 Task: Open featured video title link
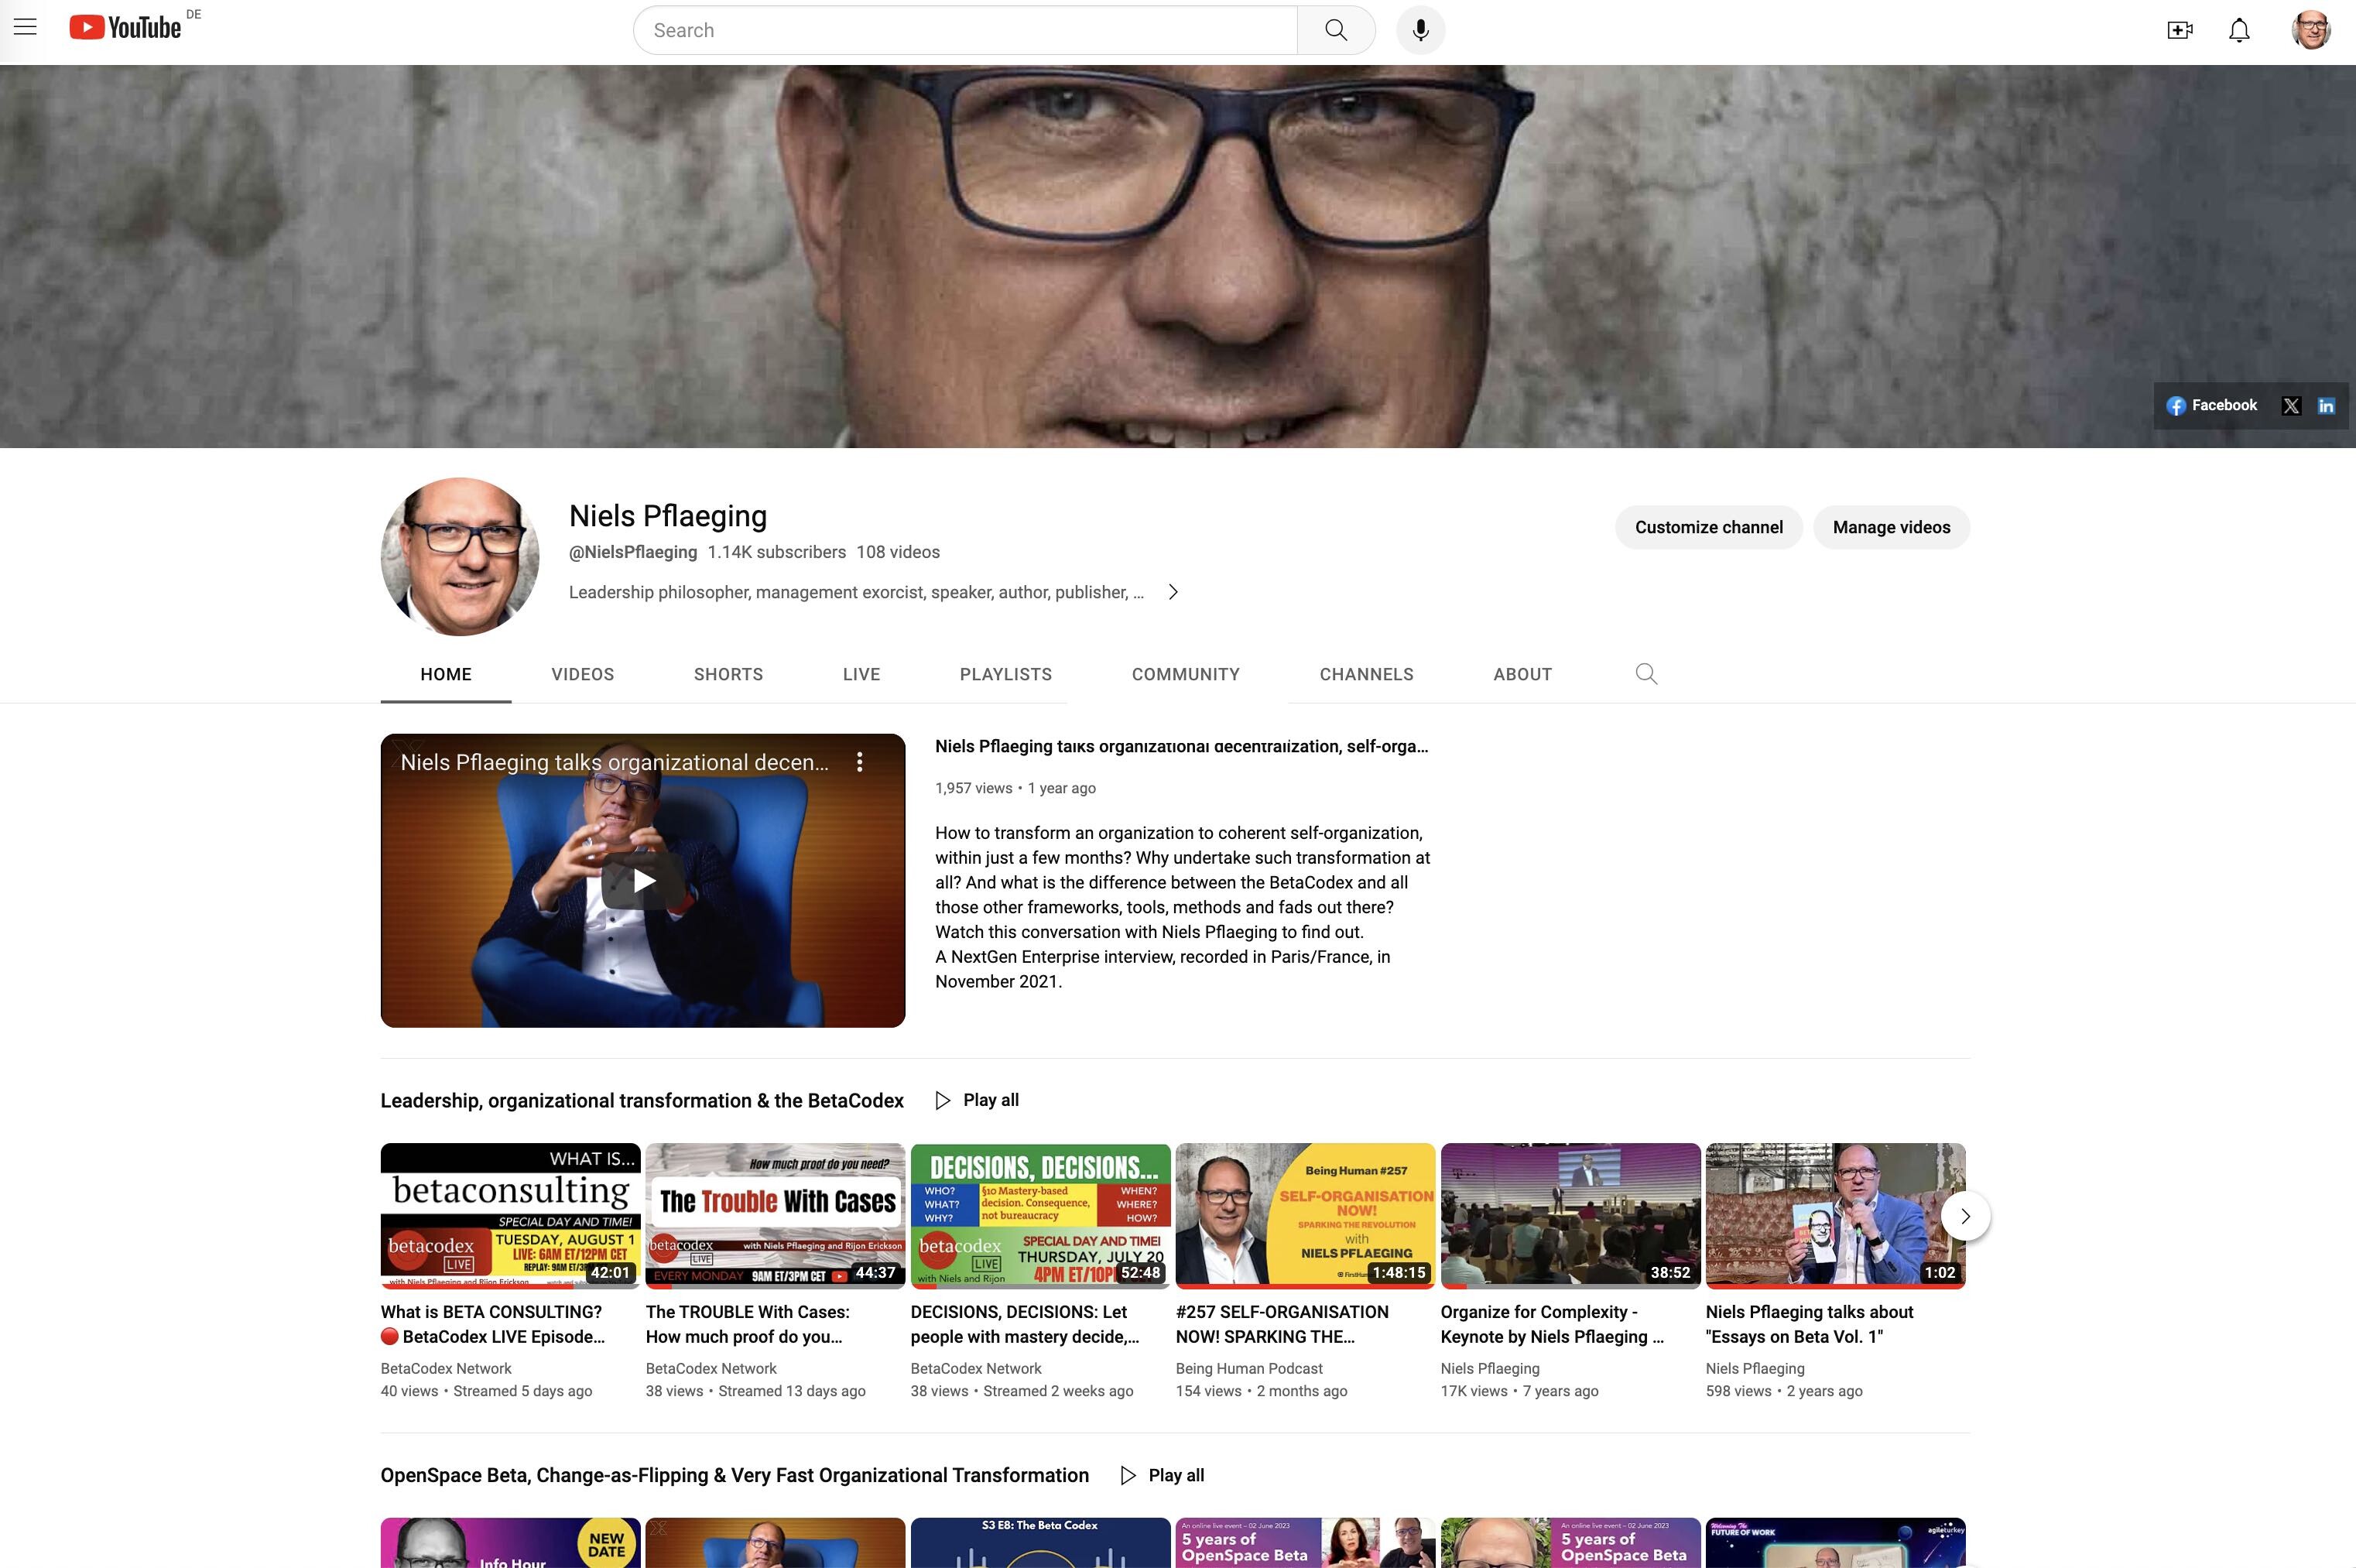click(x=1181, y=746)
